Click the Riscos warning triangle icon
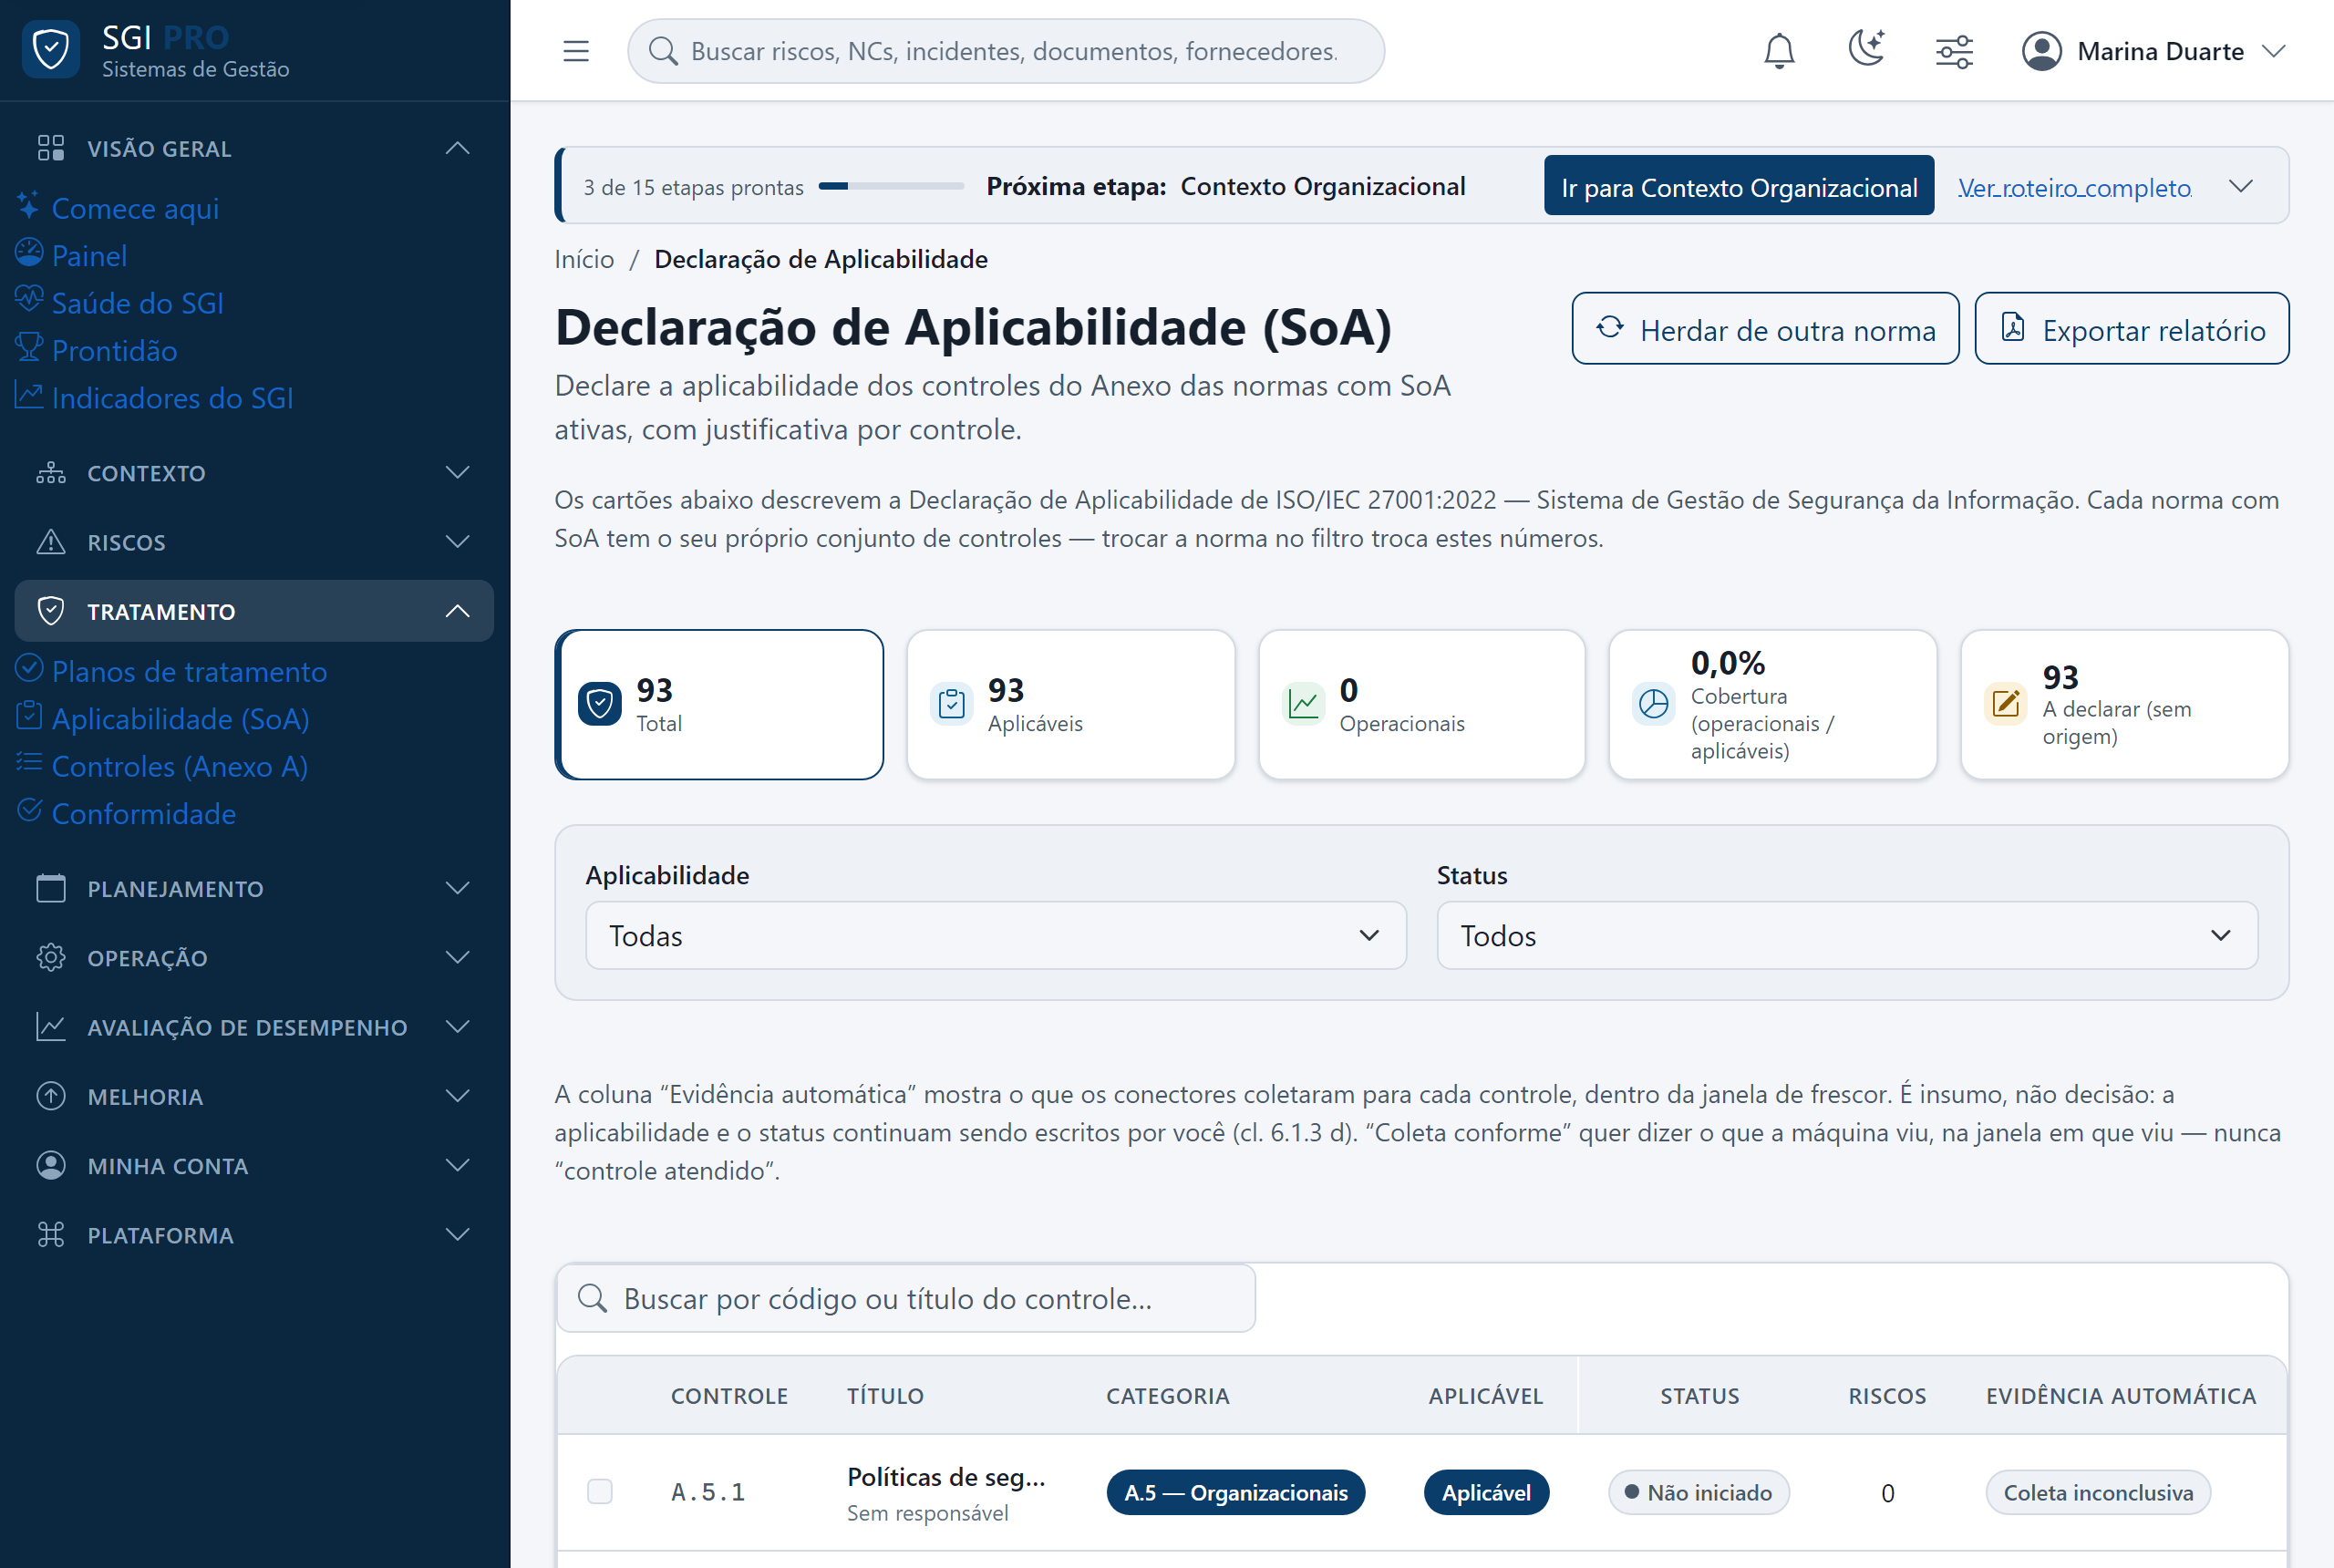 pos(50,542)
